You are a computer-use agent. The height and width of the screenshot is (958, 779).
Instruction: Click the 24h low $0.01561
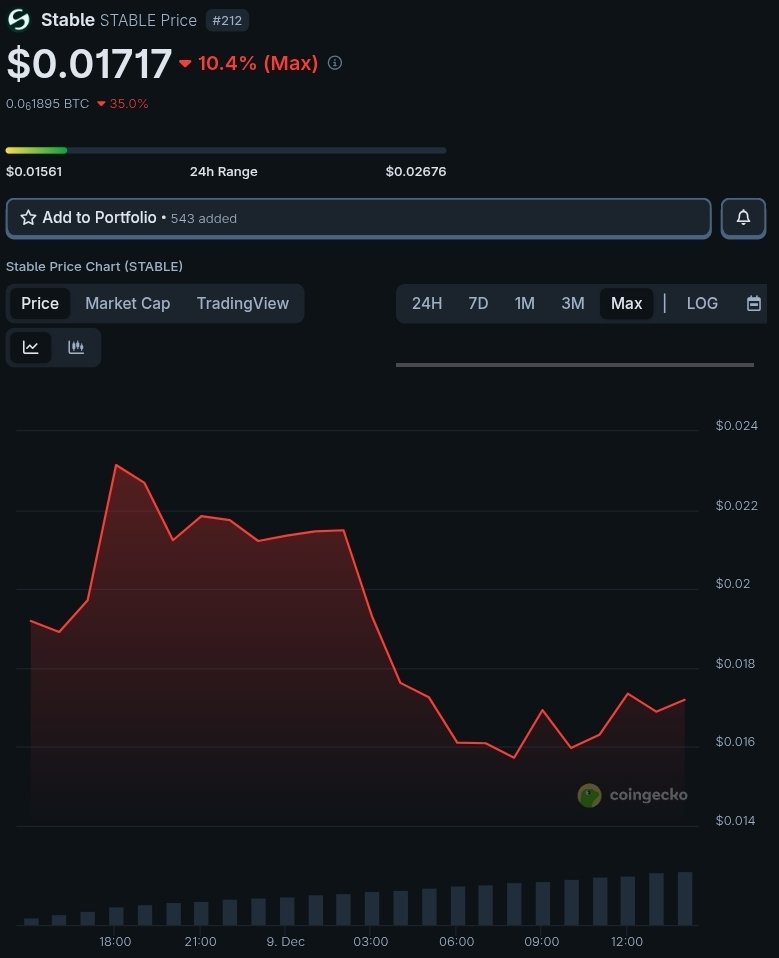[34, 172]
